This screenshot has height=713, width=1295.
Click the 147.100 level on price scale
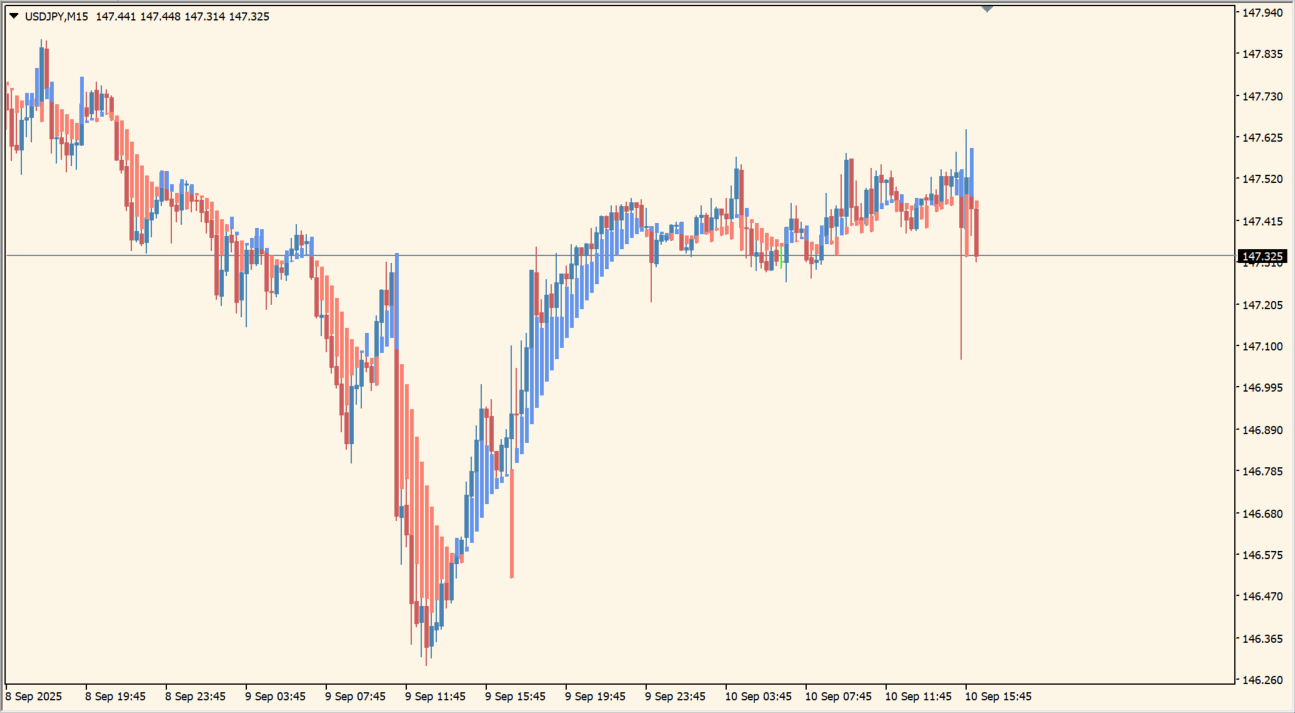click(1261, 346)
